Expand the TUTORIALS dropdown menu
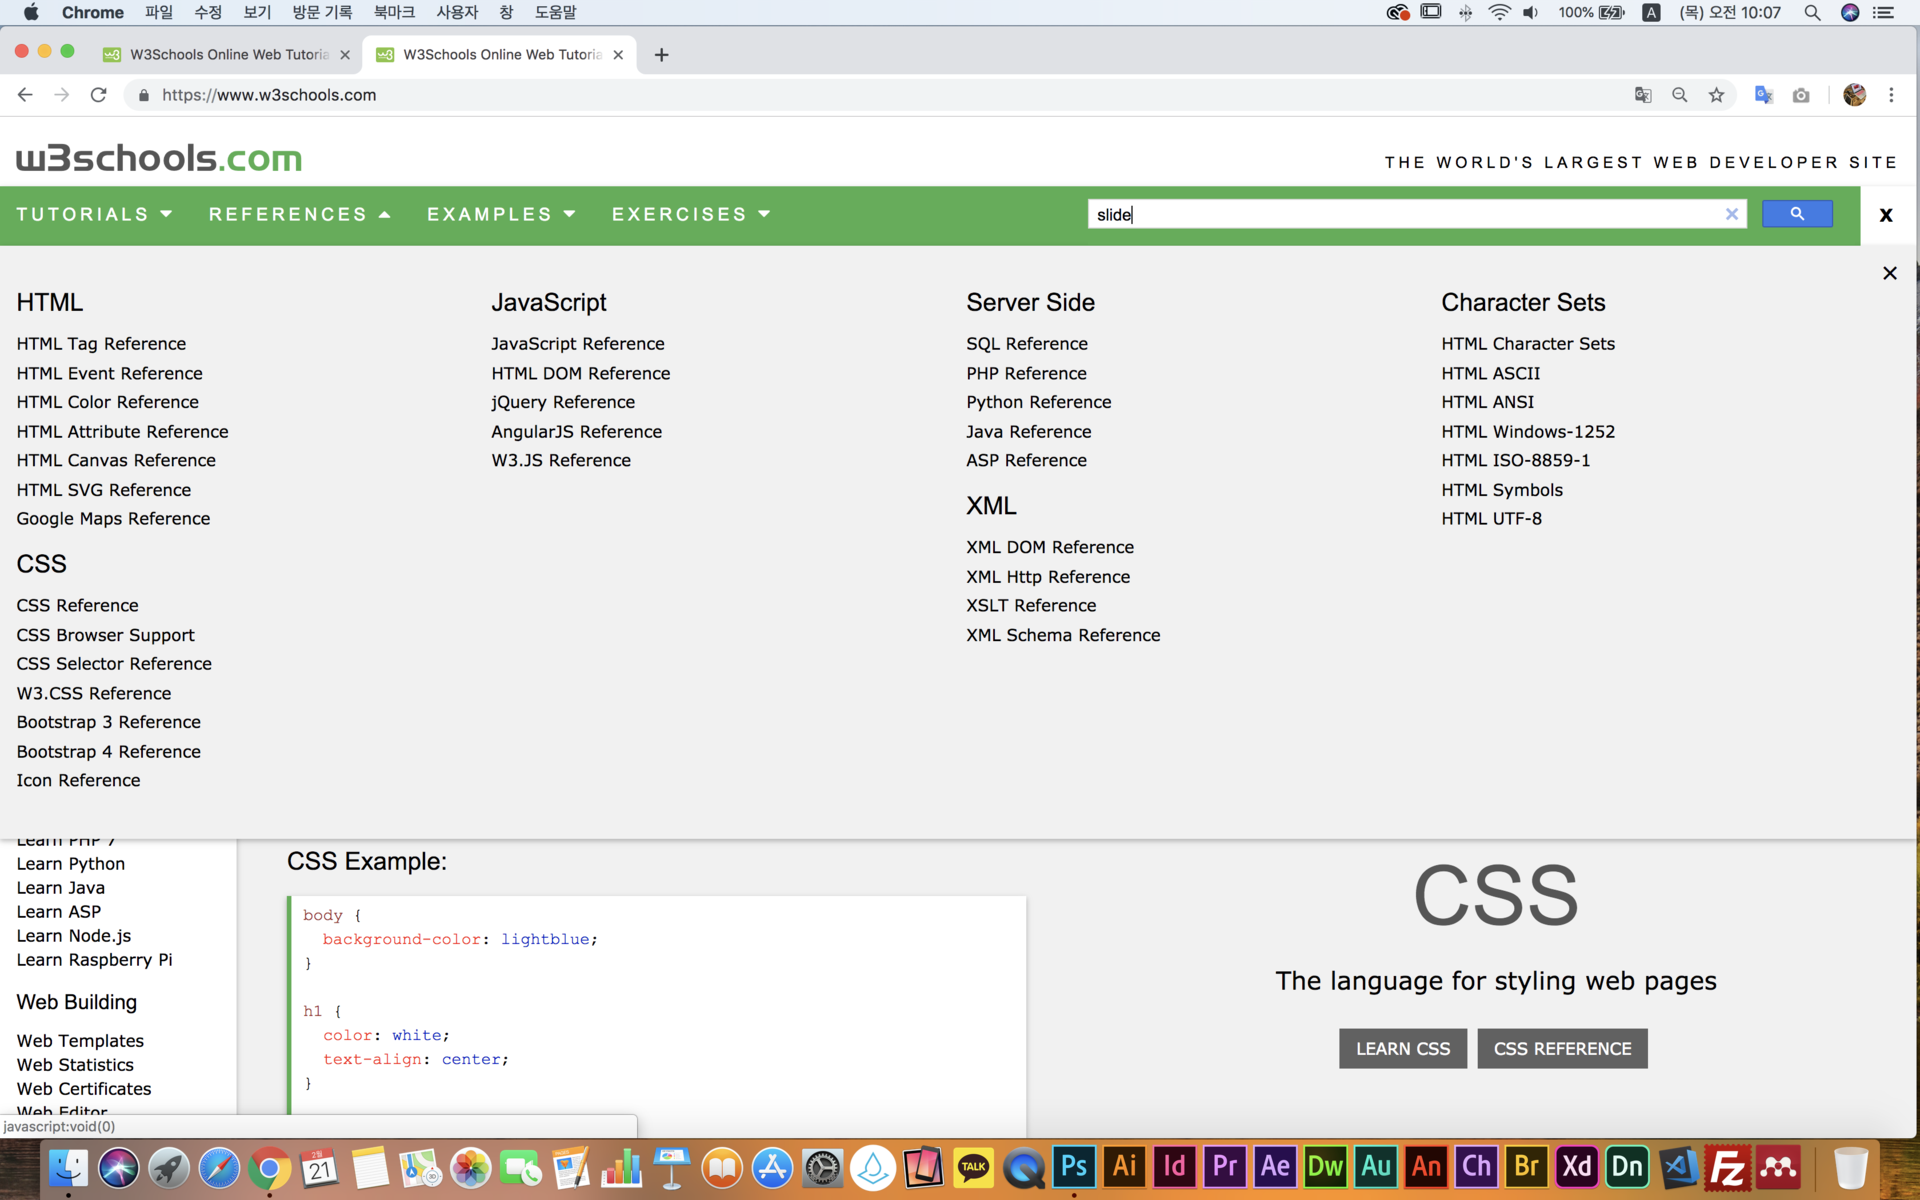The width and height of the screenshot is (1920, 1200). tap(94, 214)
